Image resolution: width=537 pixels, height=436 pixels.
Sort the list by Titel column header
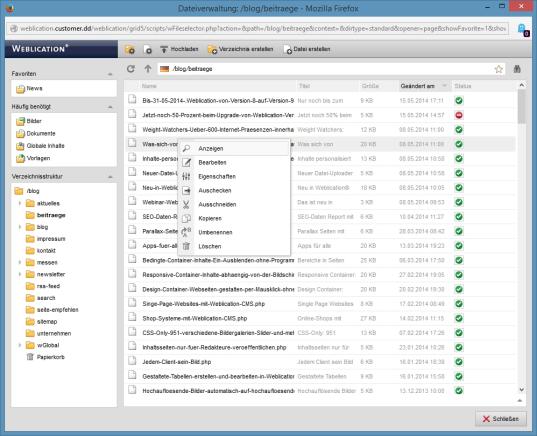[x=304, y=86]
